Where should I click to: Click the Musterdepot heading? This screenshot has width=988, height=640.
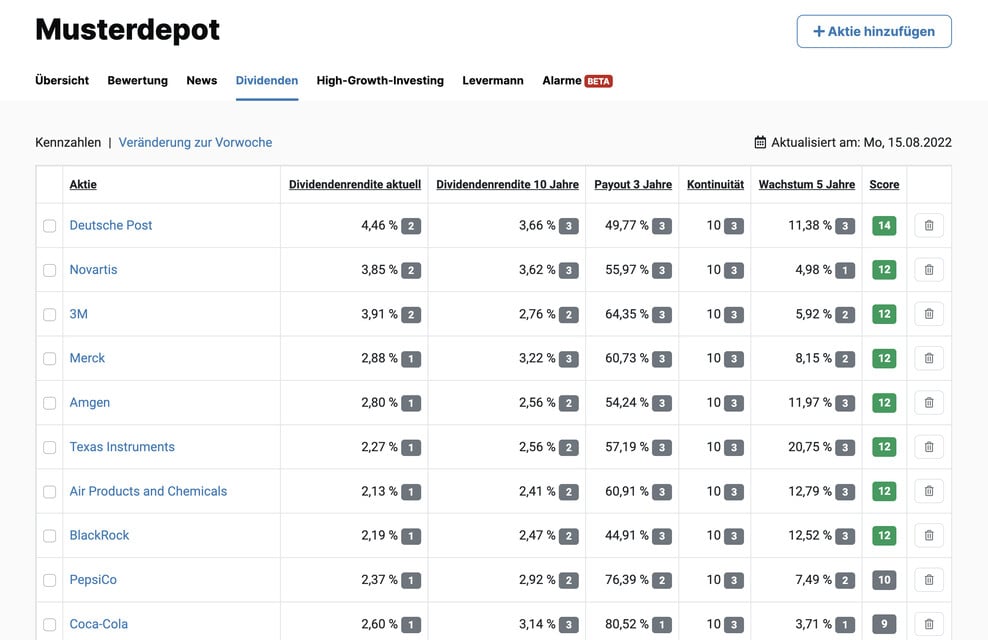point(127,30)
